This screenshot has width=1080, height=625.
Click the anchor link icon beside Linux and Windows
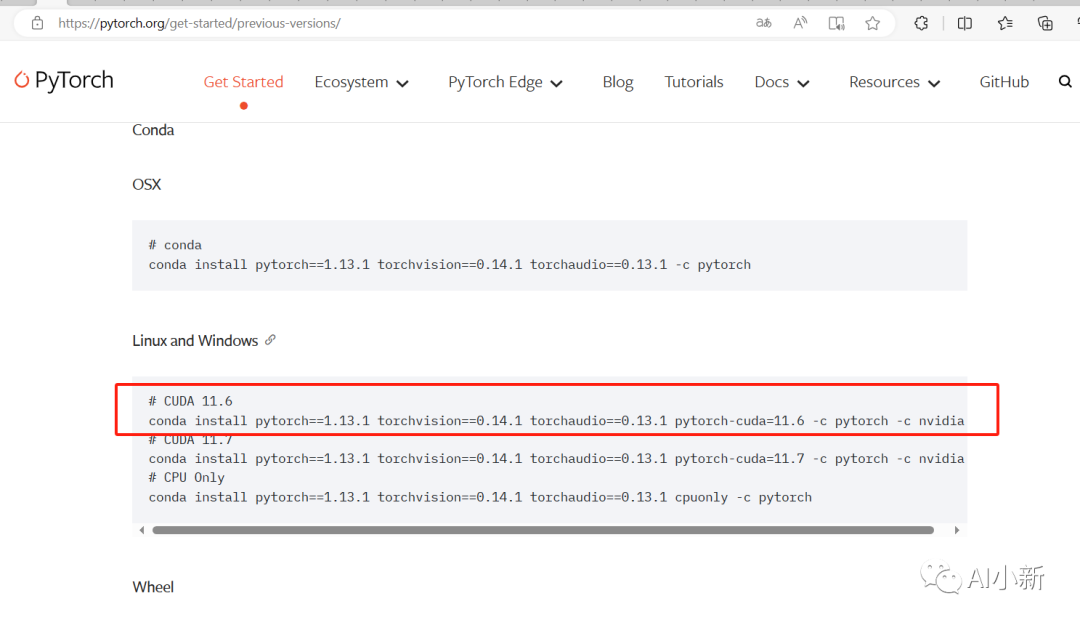coord(271,340)
